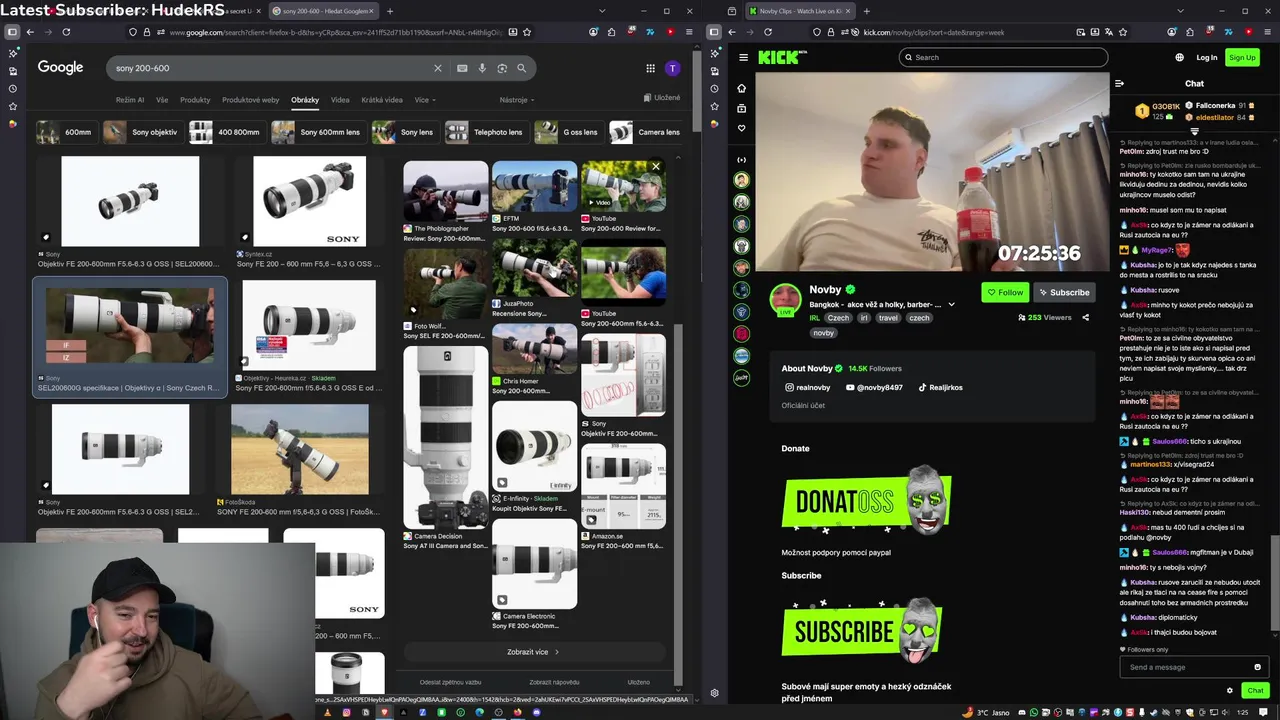Open the on-screen keyboard in Google search
Image resolution: width=1280 pixels, height=720 pixels.
[x=462, y=68]
